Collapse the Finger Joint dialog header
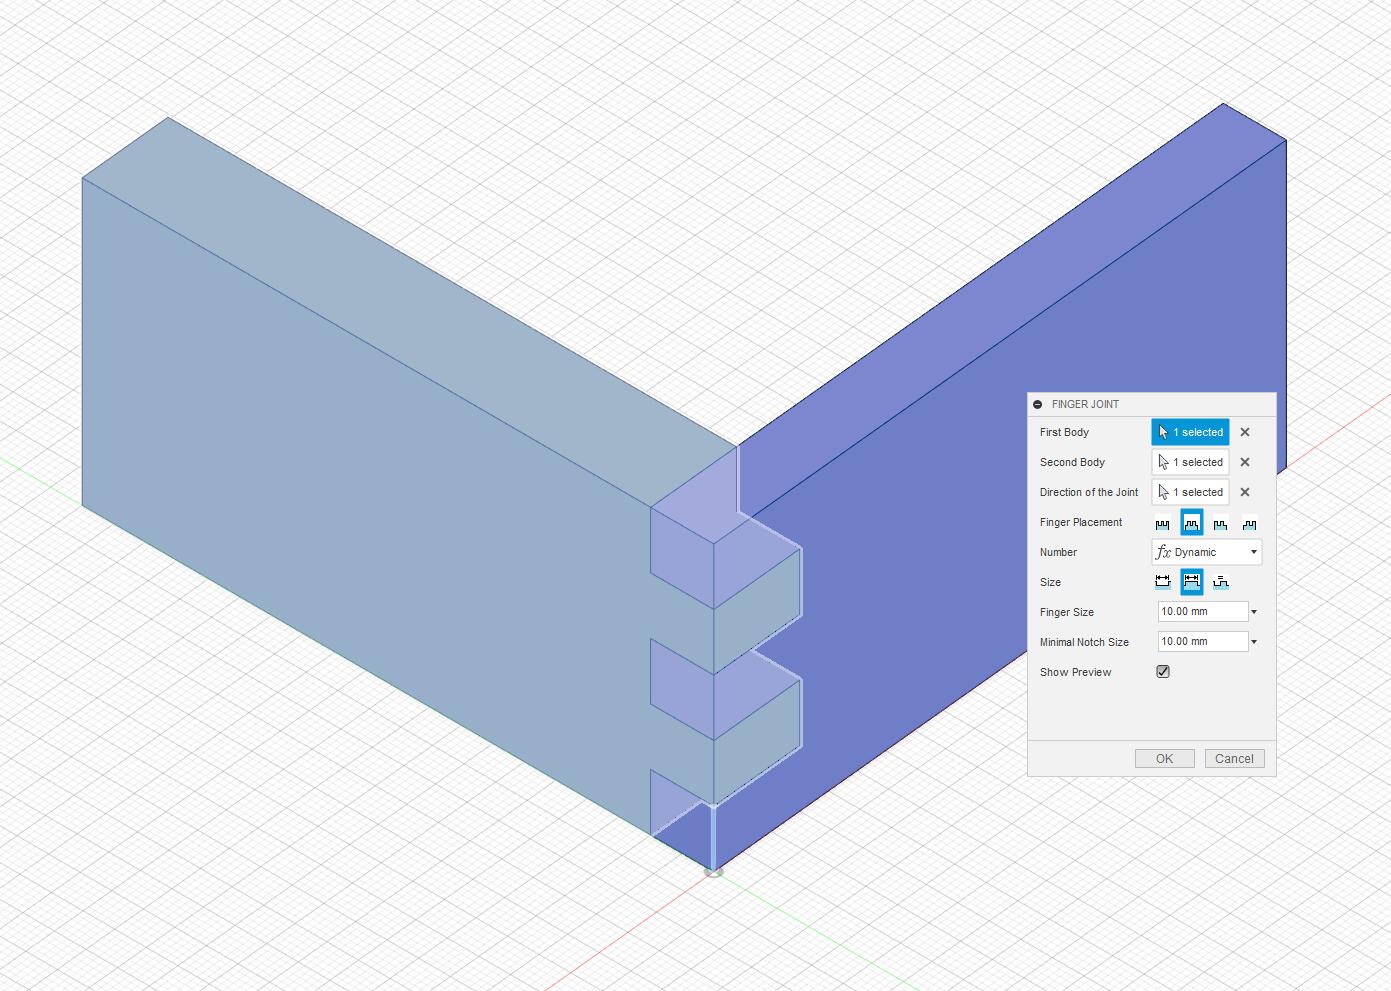1391x991 pixels. [x=1036, y=404]
